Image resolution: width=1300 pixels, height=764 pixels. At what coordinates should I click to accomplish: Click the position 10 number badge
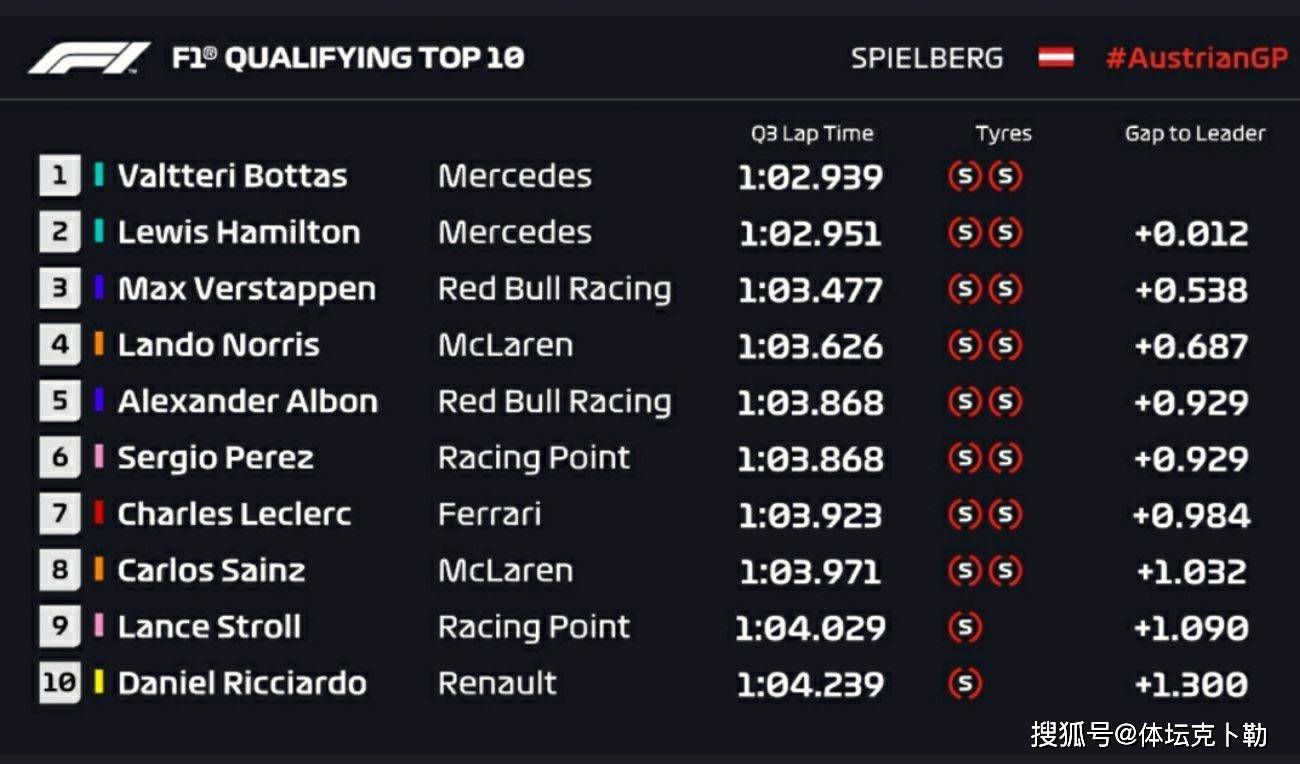pyautogui.click(x=60, y=683)
